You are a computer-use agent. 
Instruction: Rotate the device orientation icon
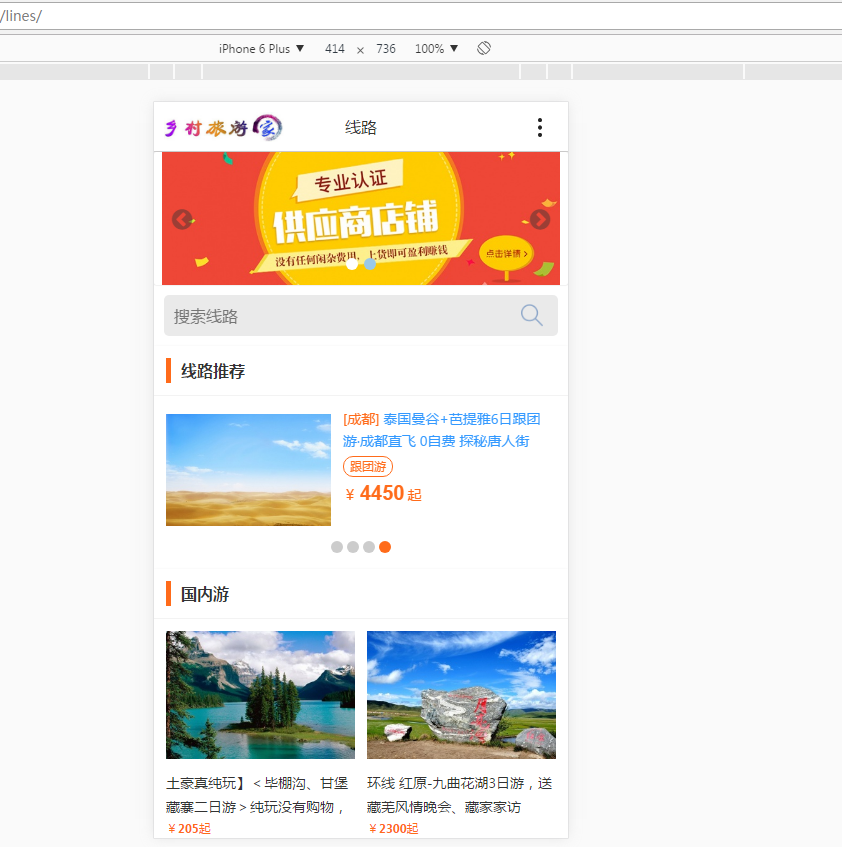484,48
